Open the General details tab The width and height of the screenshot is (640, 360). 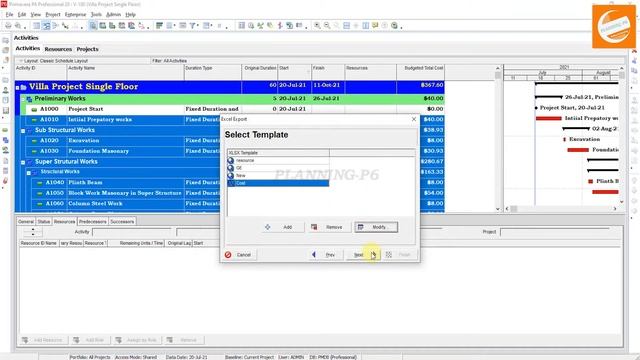click(x=26, y=221)
